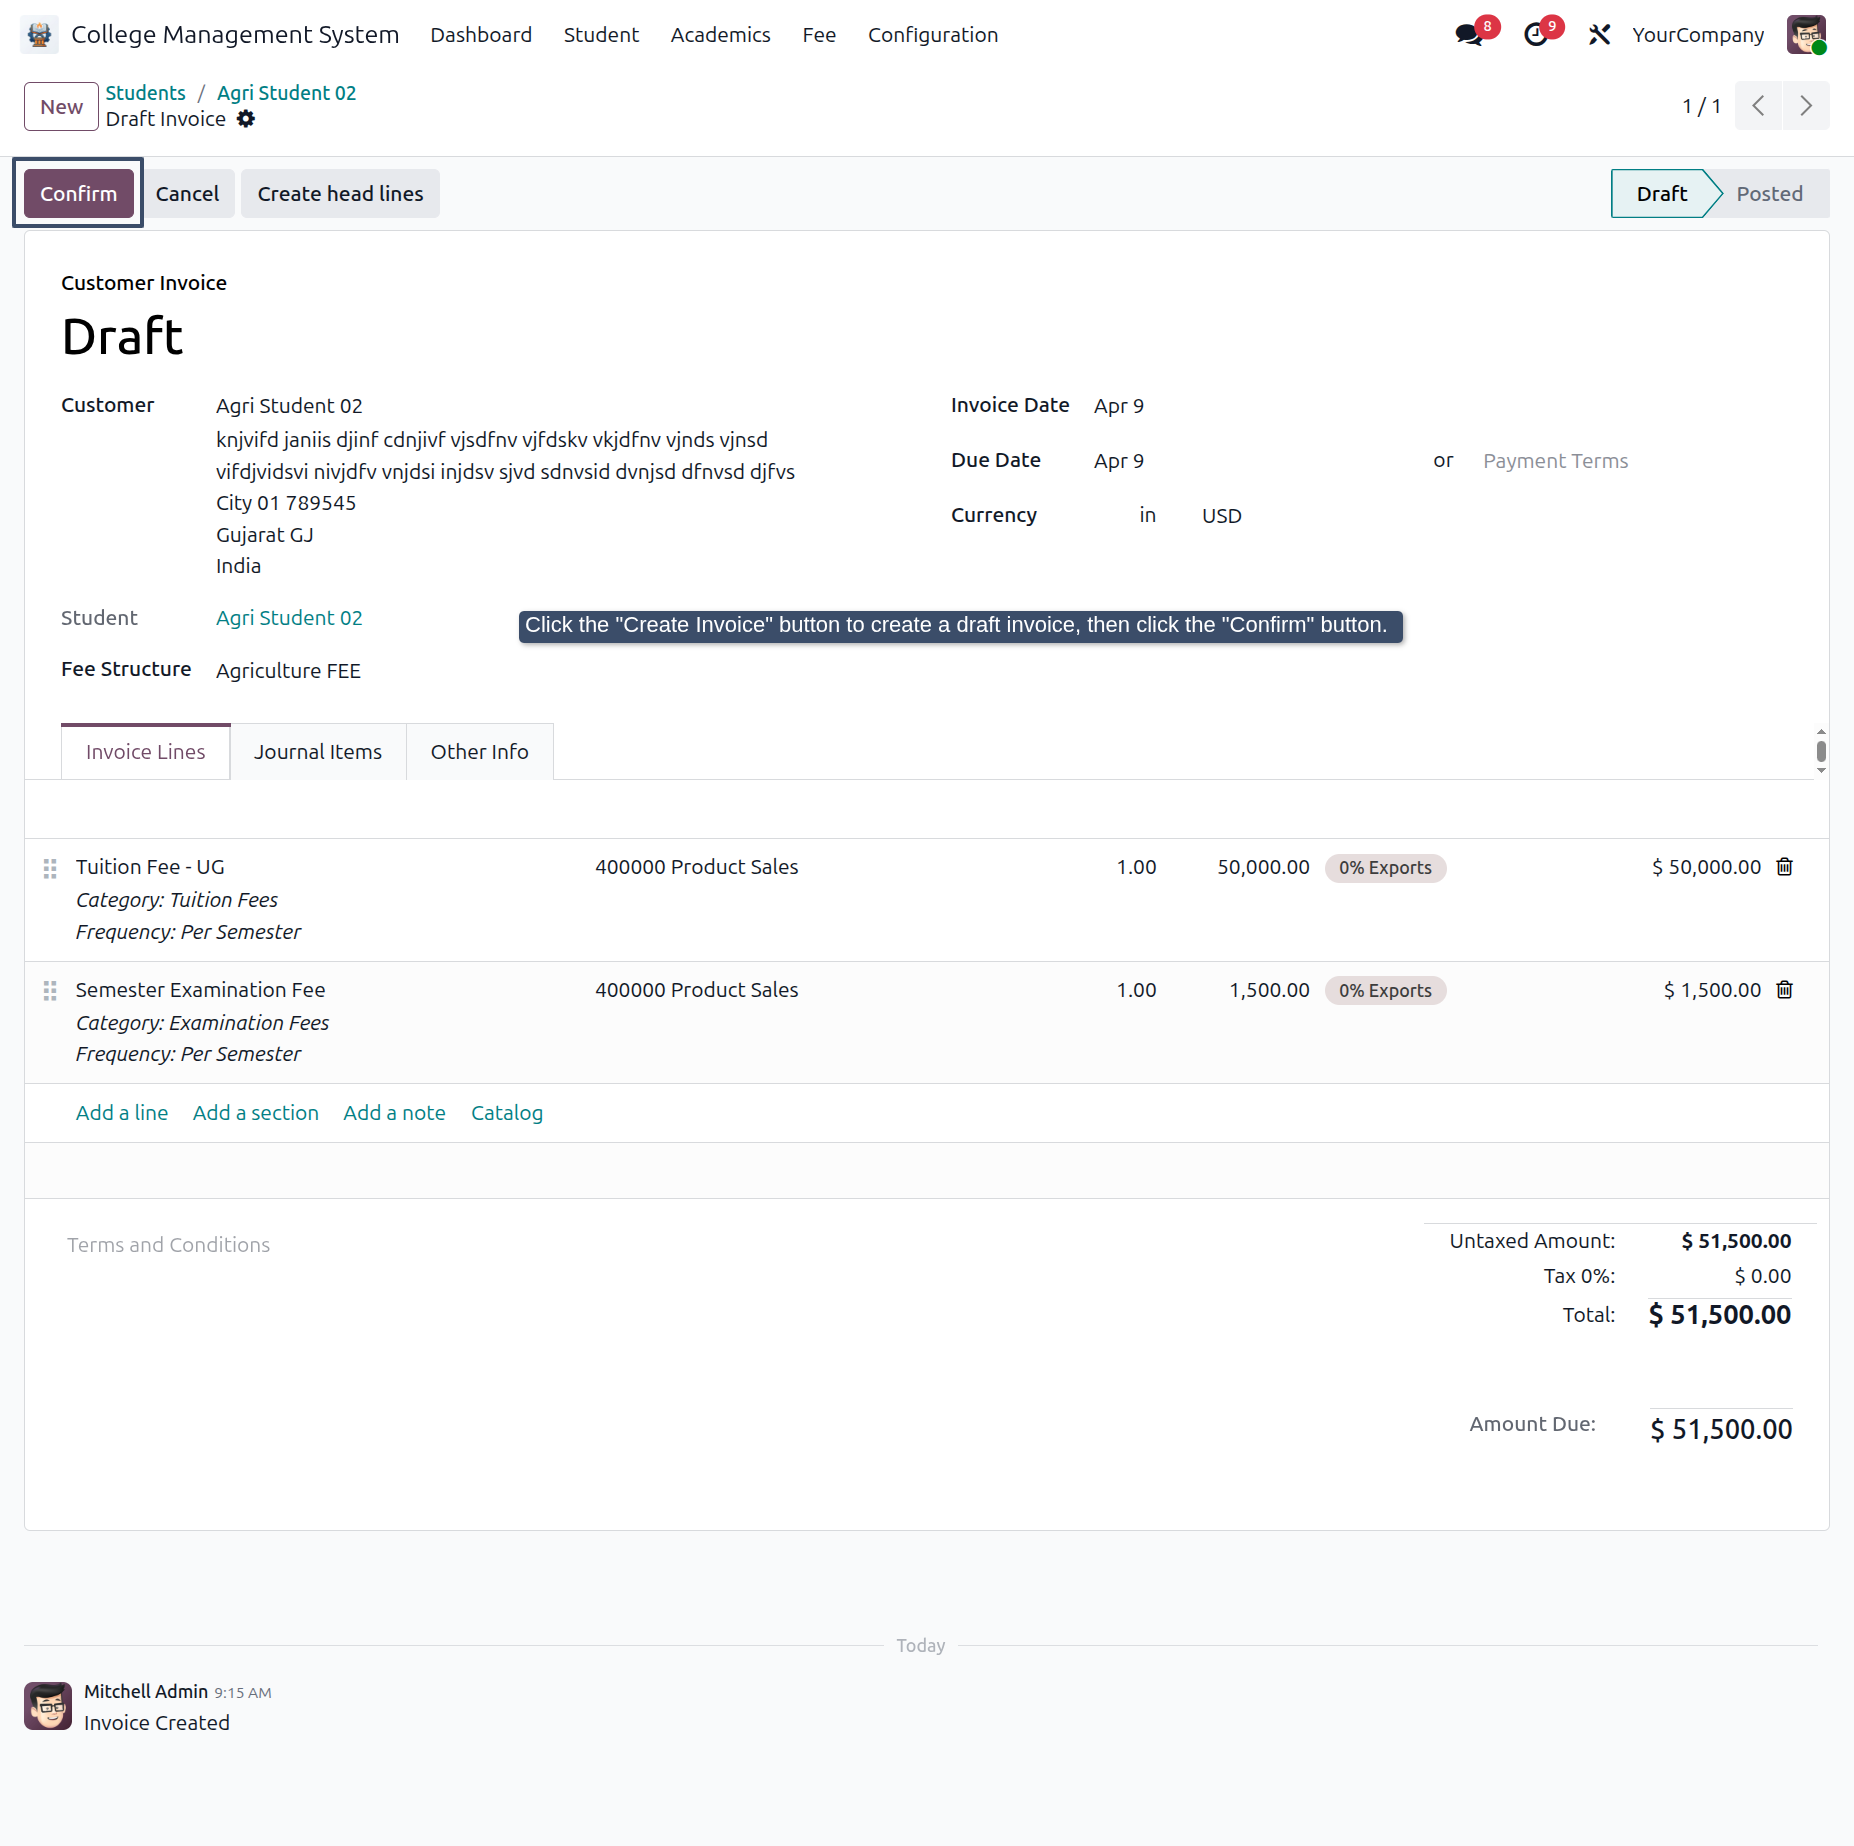The width and height of the screenshot is (1854, 1846).
Task: Open the user avatar menu
Action: 1806,35
